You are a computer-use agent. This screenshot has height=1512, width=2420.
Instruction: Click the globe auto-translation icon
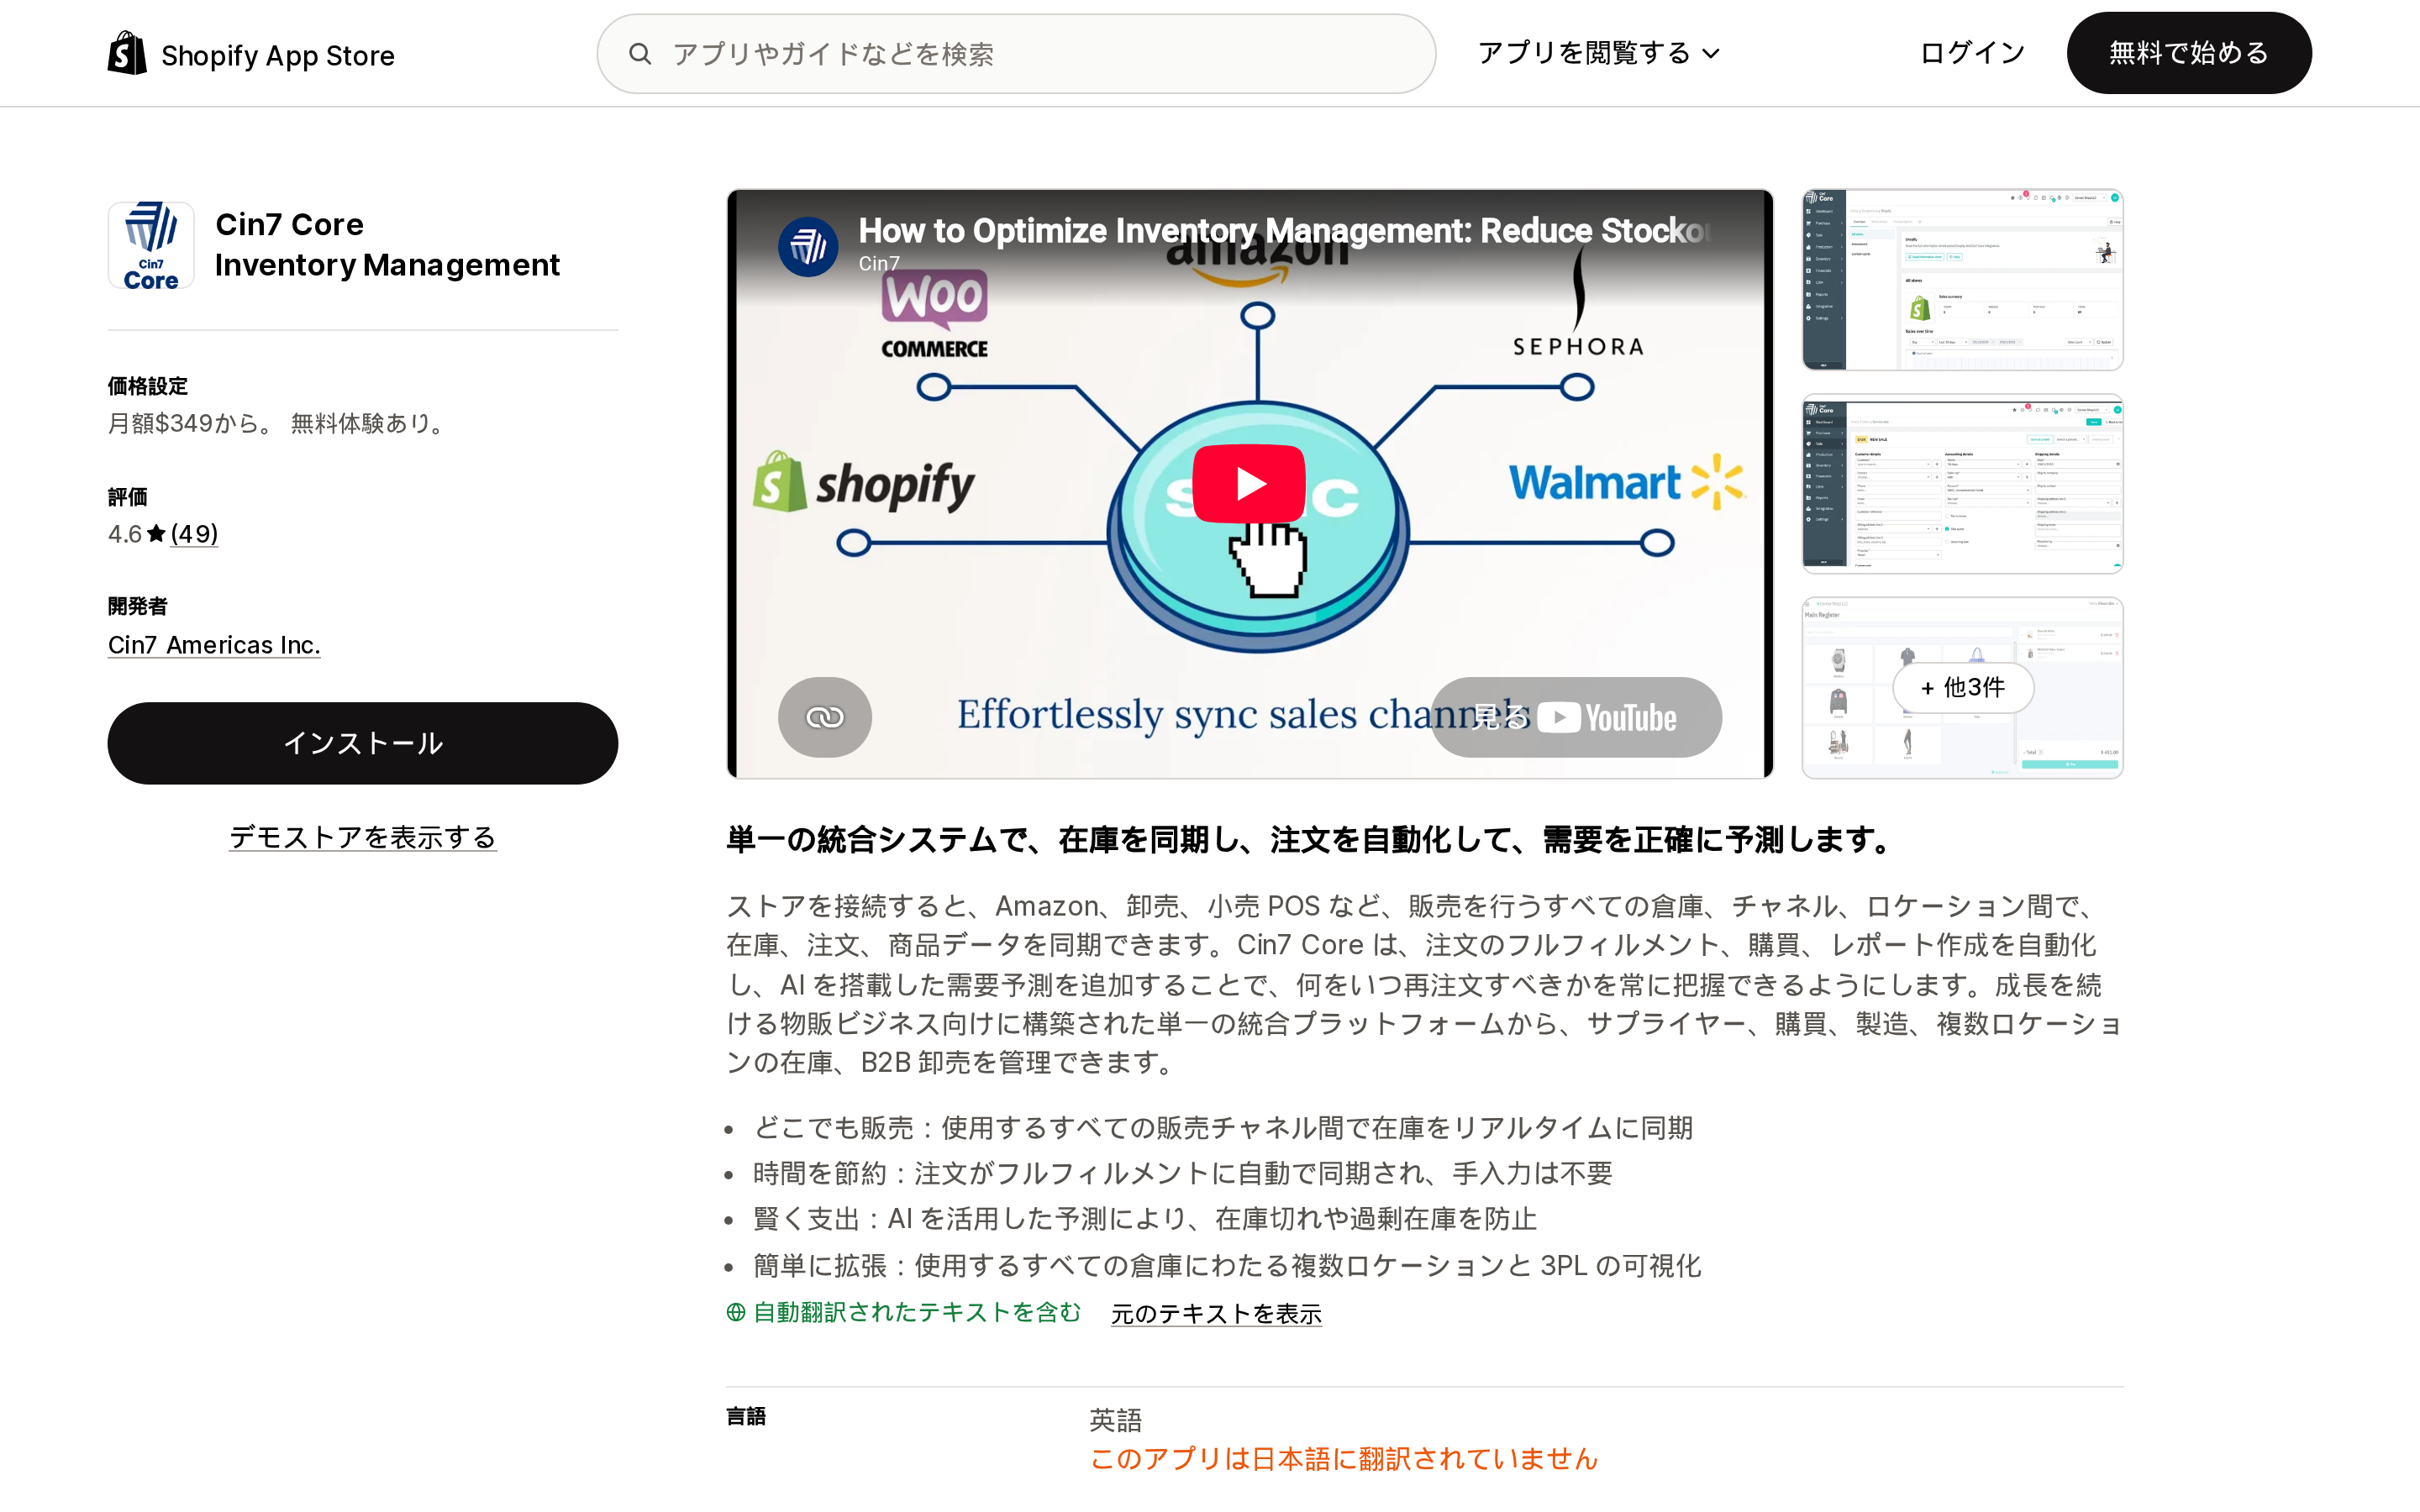736,1313
